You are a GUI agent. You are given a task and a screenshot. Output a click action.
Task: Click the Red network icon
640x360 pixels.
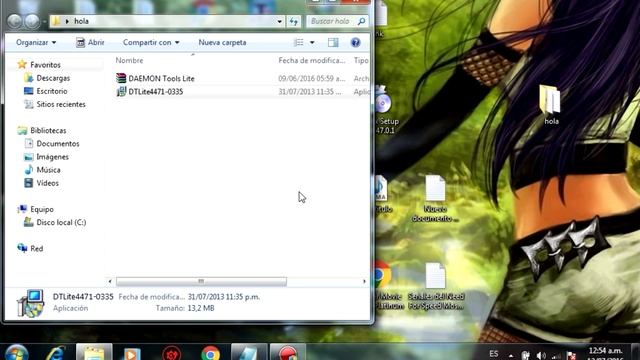click(22, 248)
